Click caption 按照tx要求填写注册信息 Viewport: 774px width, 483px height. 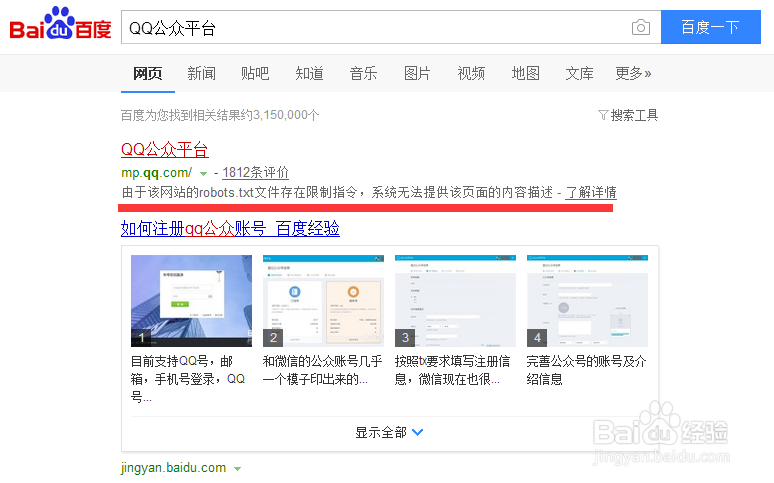coord(452,370)
